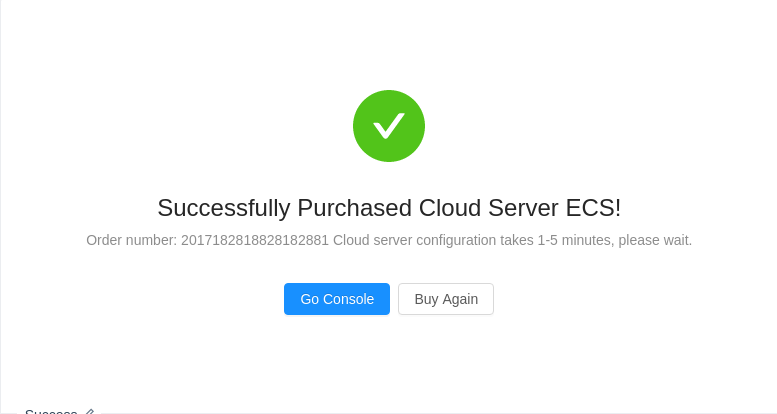Click the pencil edit icon beside Success

coord(90,412)
